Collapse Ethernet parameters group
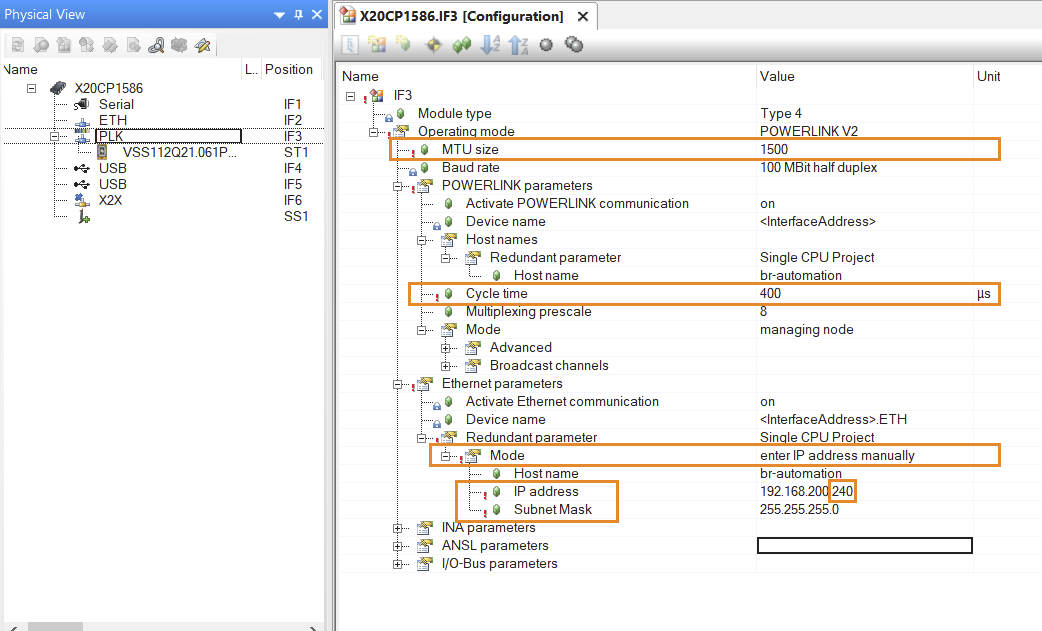 pyautogui.click(x=397, y=384)
